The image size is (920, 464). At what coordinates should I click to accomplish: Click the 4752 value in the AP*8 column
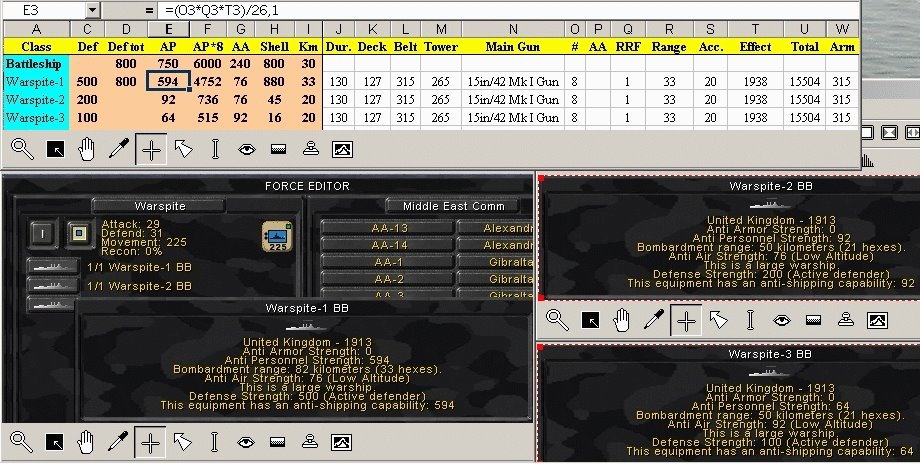[x=208, y=82]
